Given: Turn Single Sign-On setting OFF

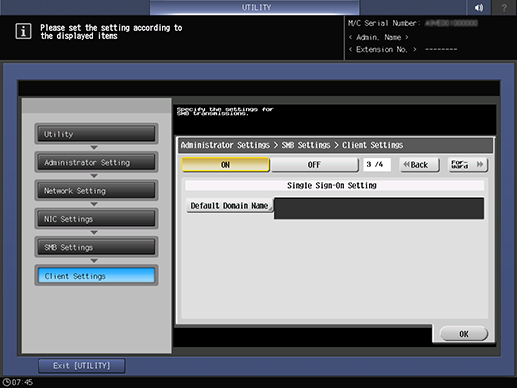Looking at the screenshot, I should click(x=314, y=165).
